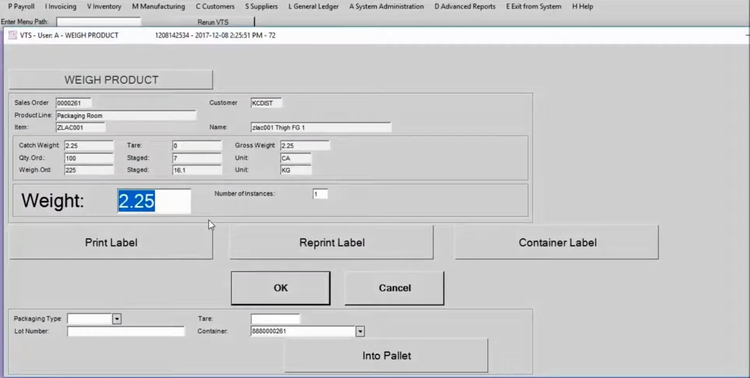Click the bottom Tare input field

(x=276, y=319)
